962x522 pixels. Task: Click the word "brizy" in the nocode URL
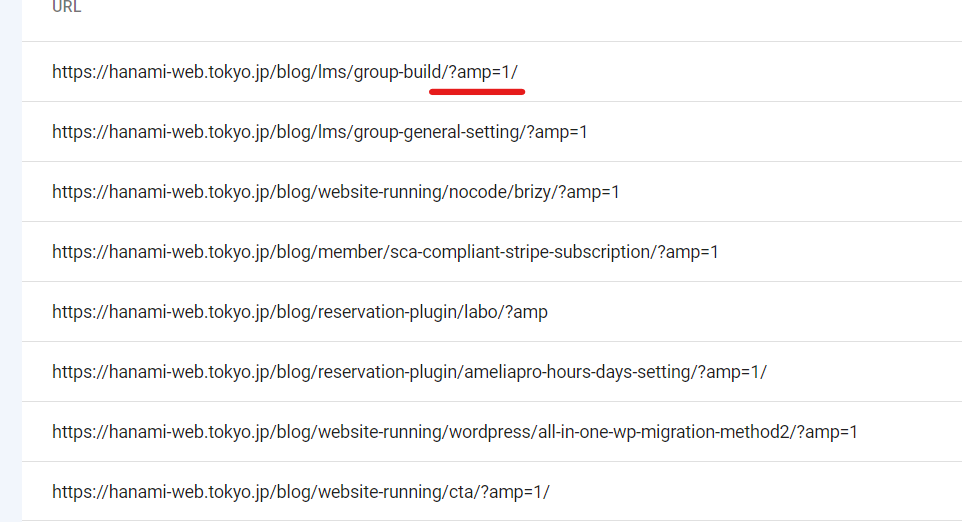(530, 192)
